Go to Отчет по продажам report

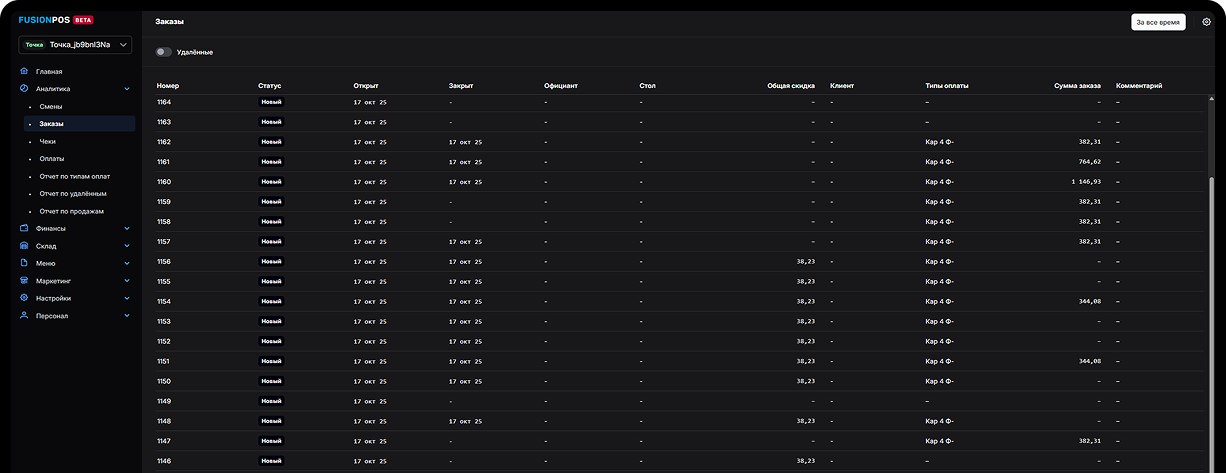[x=71, y=211]
